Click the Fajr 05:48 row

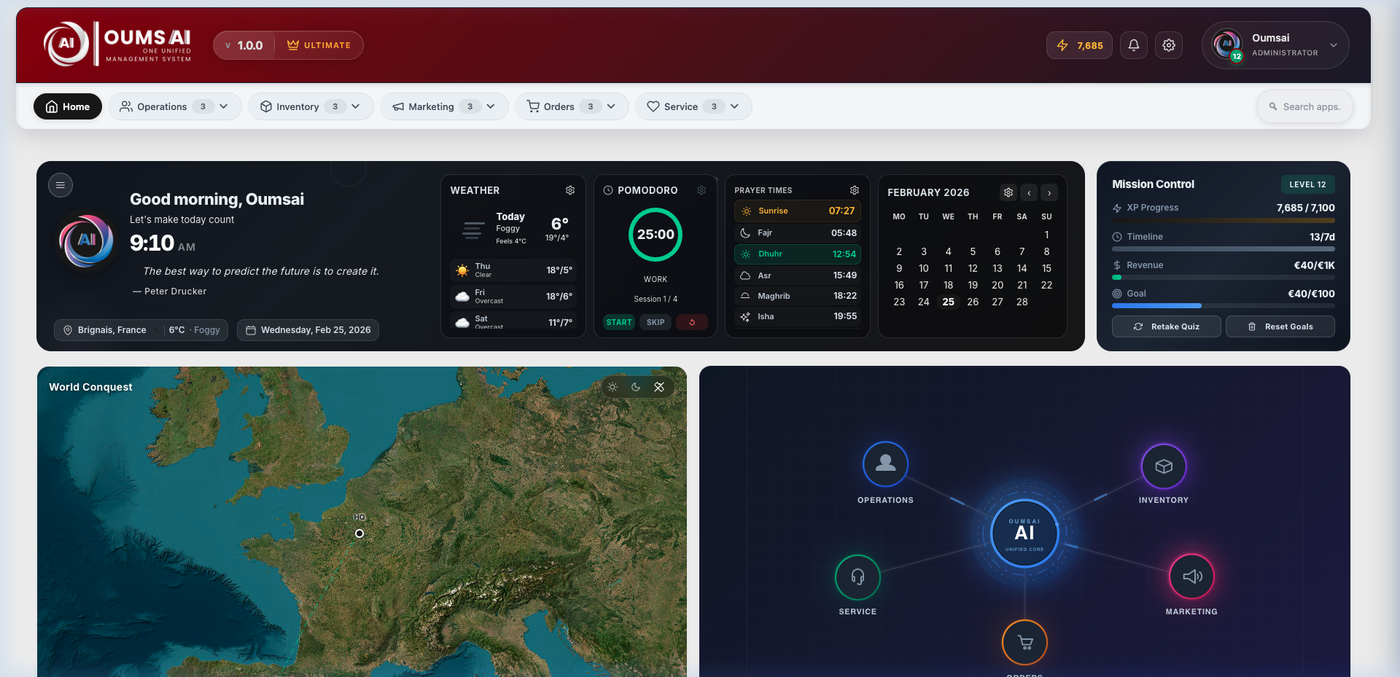[x=797, y=233]
